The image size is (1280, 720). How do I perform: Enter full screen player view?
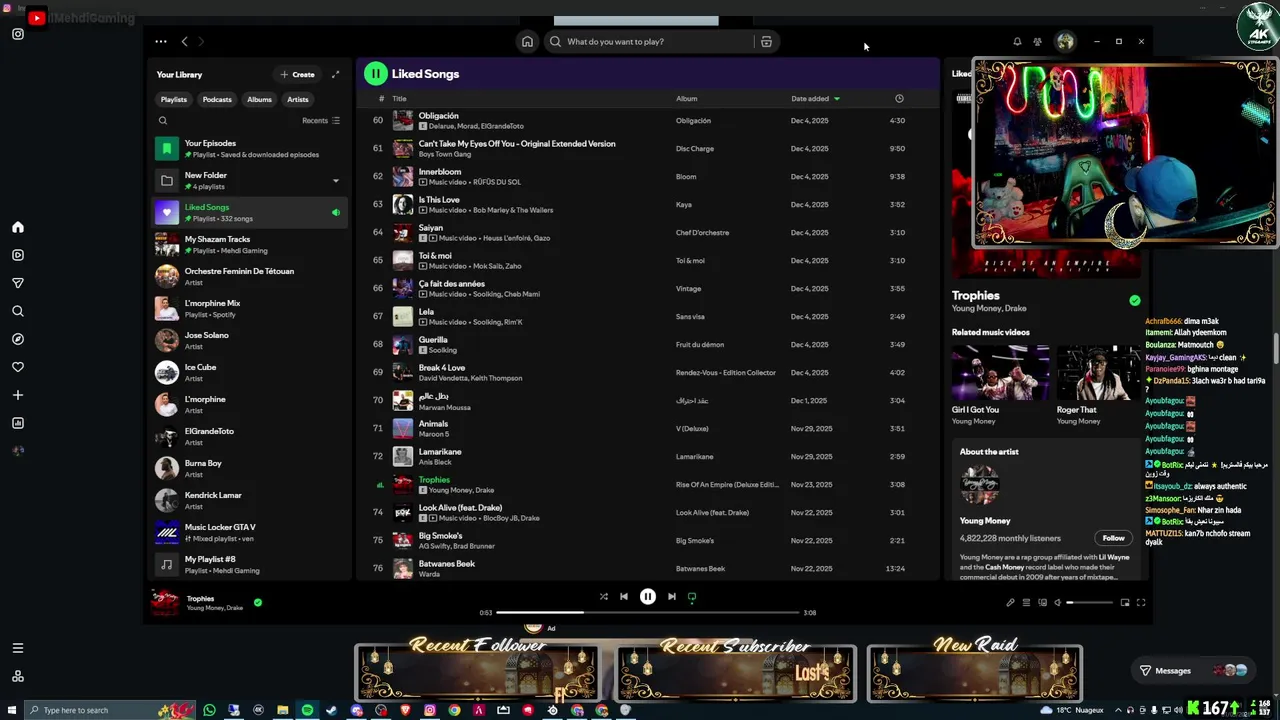click(x=1141, y=602)
